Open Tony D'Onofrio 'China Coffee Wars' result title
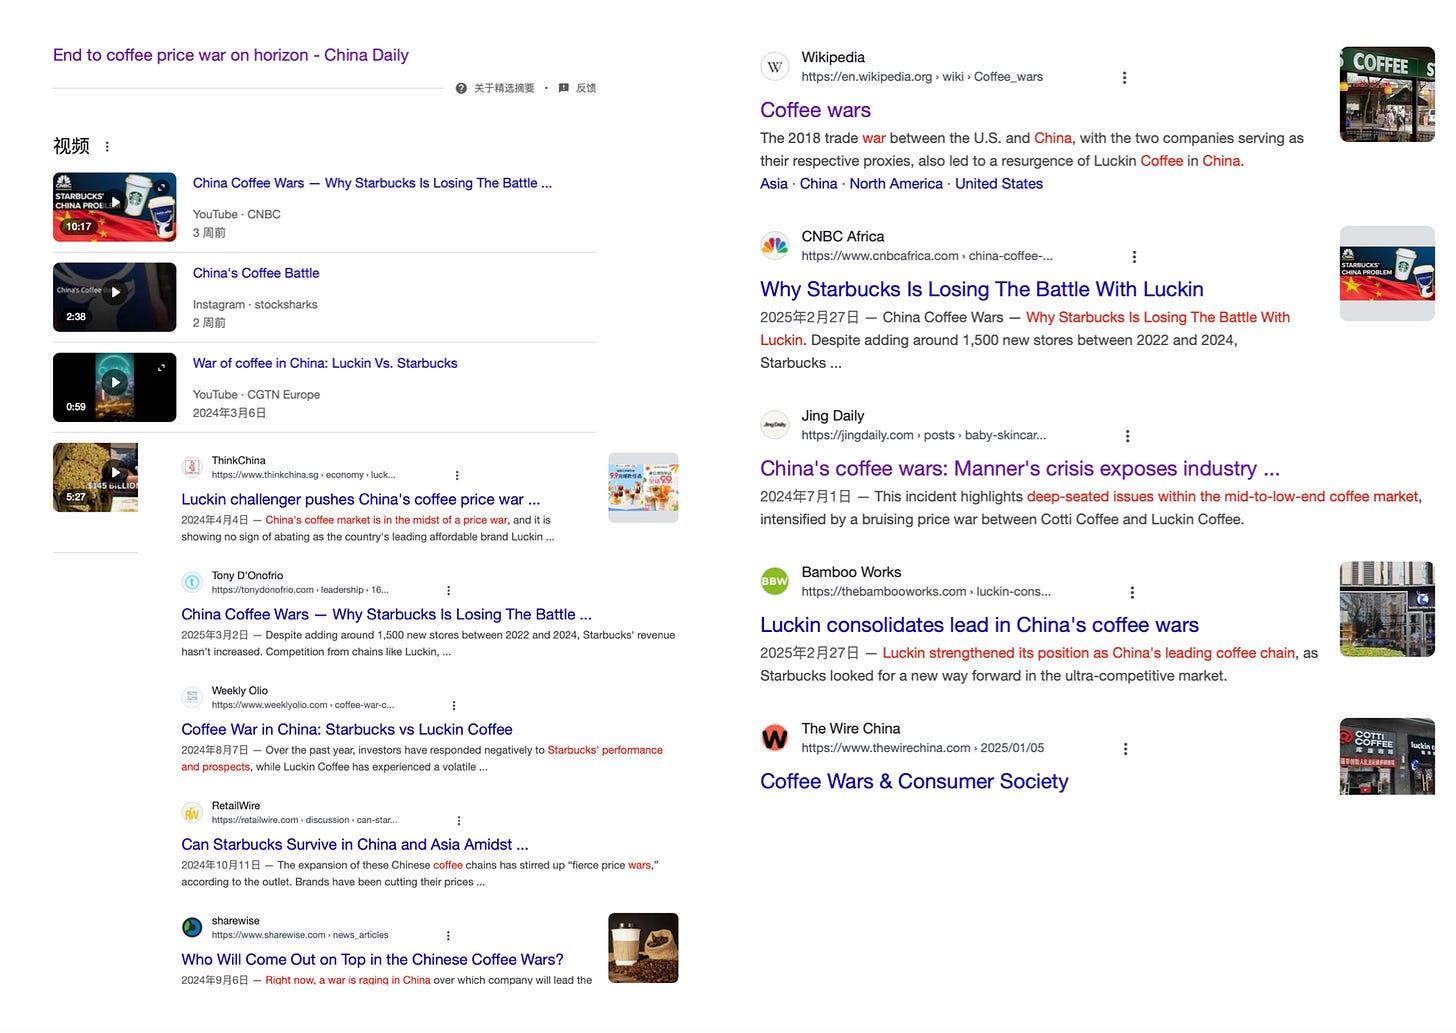This screenshot has width=1456, height=1033. click(x=386, y=614)
